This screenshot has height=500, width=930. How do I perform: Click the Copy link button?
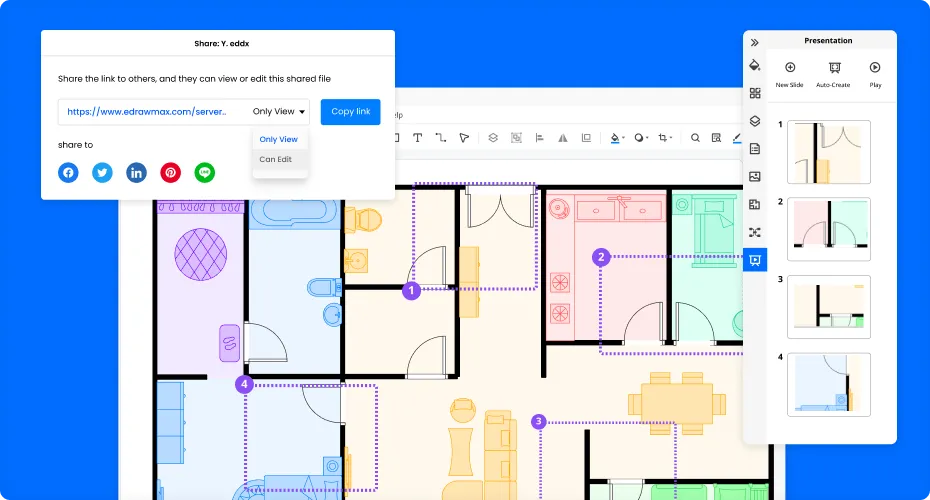coord(350,112)
